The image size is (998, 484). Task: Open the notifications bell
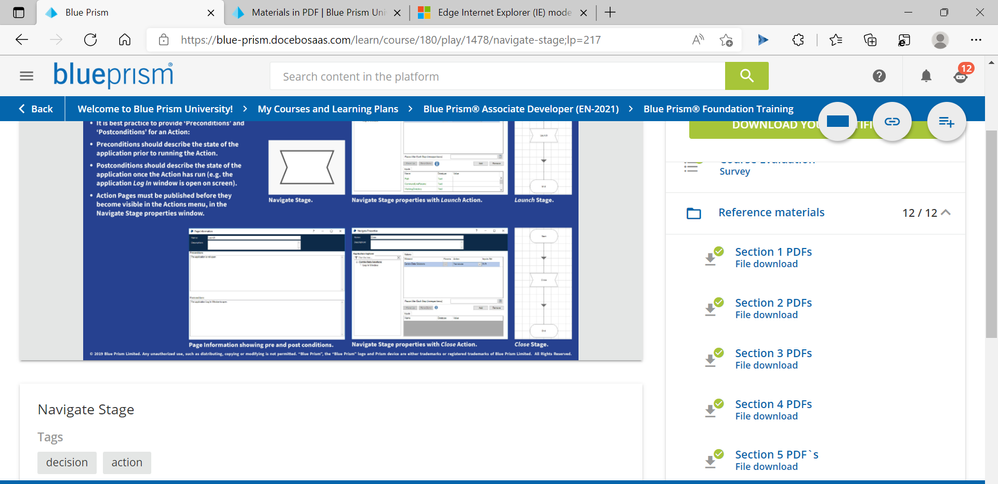926,76
